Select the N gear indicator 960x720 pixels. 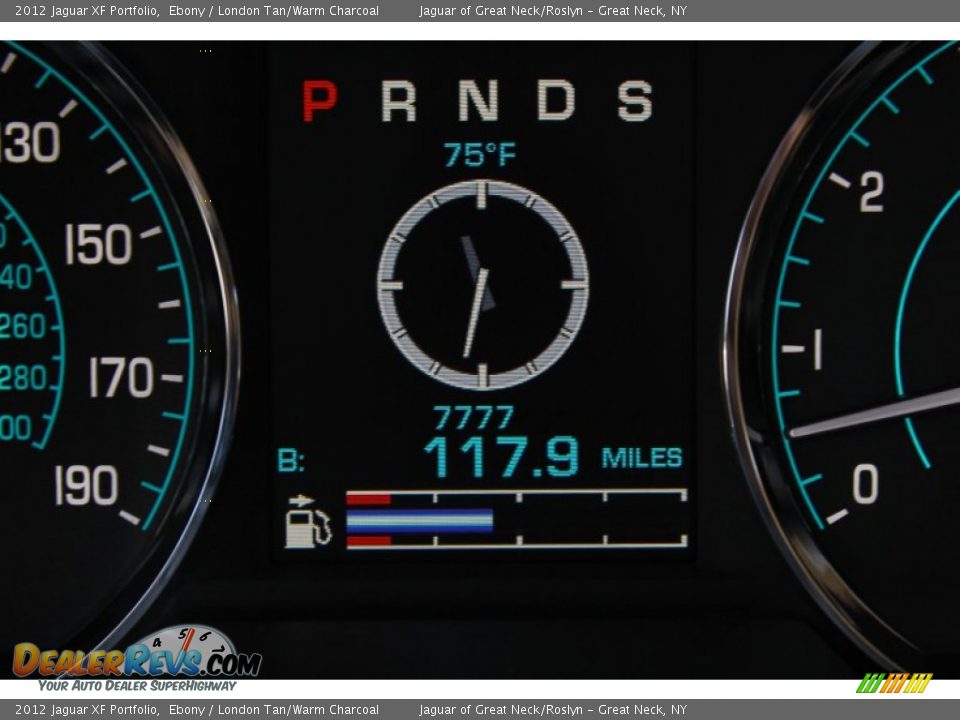(x=478, y=101)
